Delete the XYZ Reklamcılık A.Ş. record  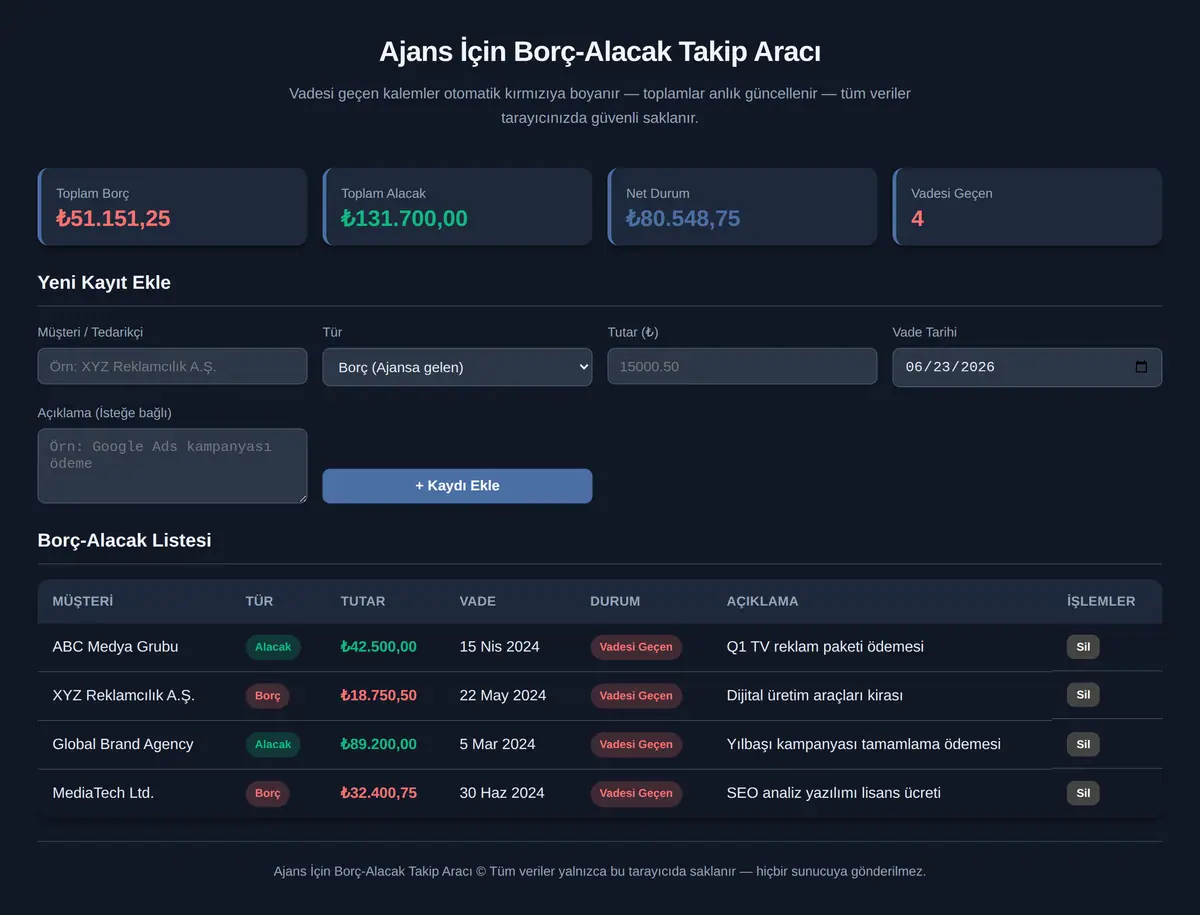(x=1083, y=695)
